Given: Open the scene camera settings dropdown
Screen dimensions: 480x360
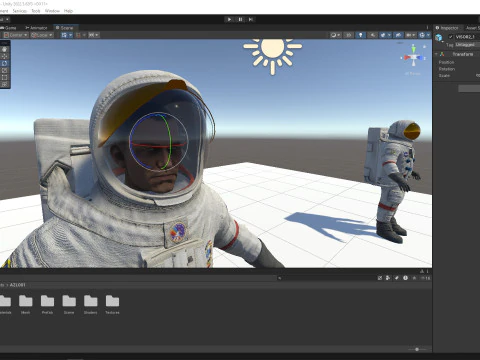Looking at the screenshot, I should 410,35.
